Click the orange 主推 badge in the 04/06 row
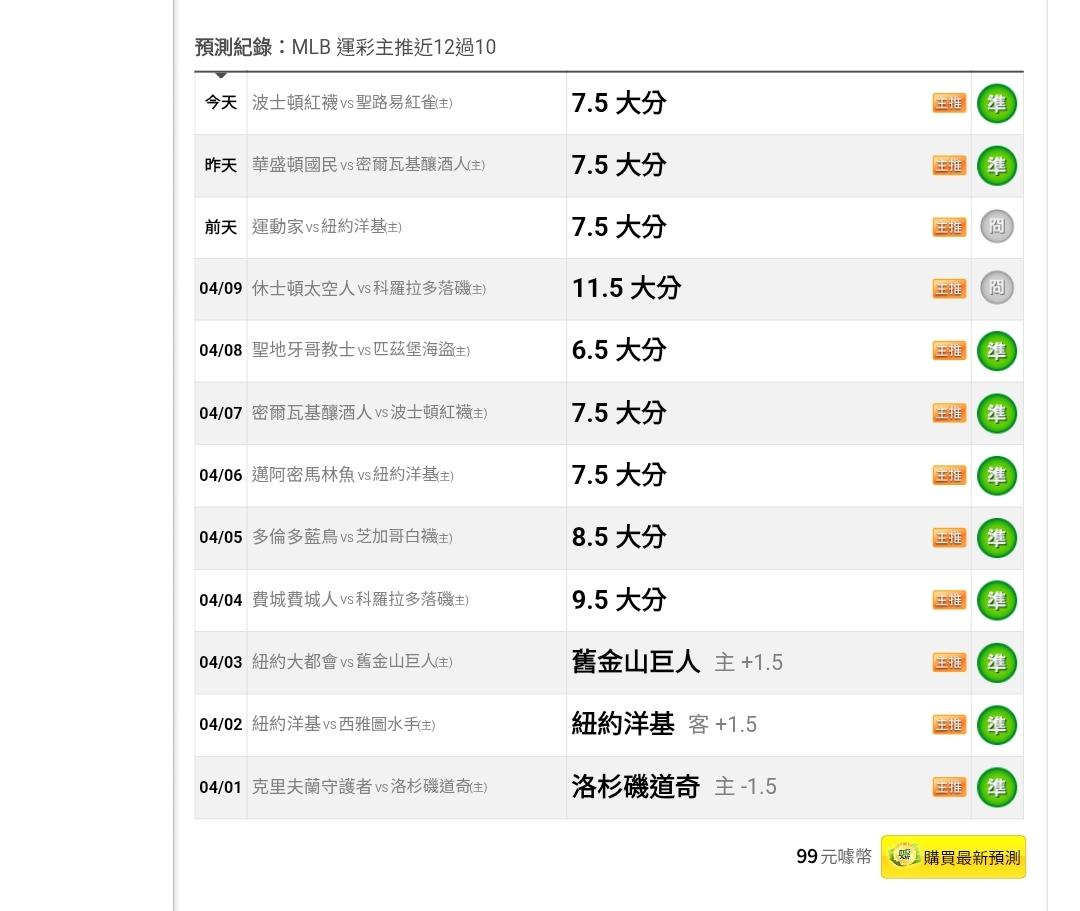The image size is (1080, 911). click(x=949, y=475)
